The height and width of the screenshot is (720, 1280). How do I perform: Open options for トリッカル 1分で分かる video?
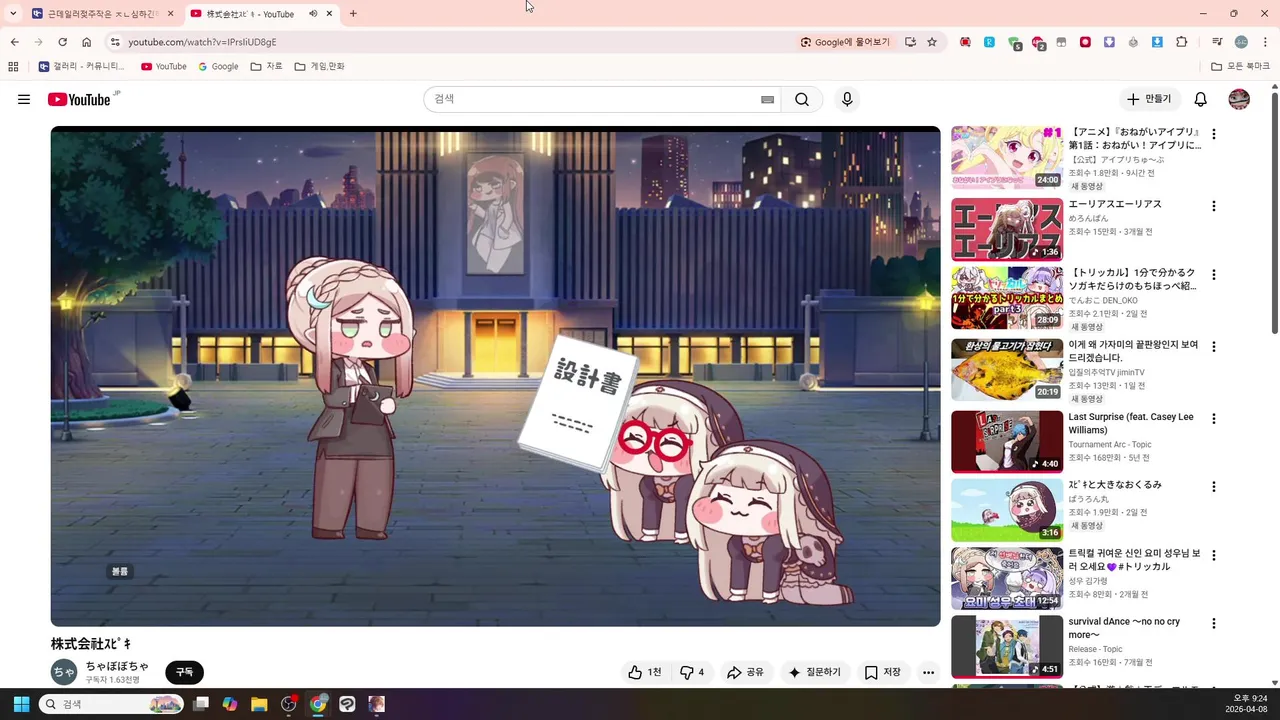(1214, 274)
